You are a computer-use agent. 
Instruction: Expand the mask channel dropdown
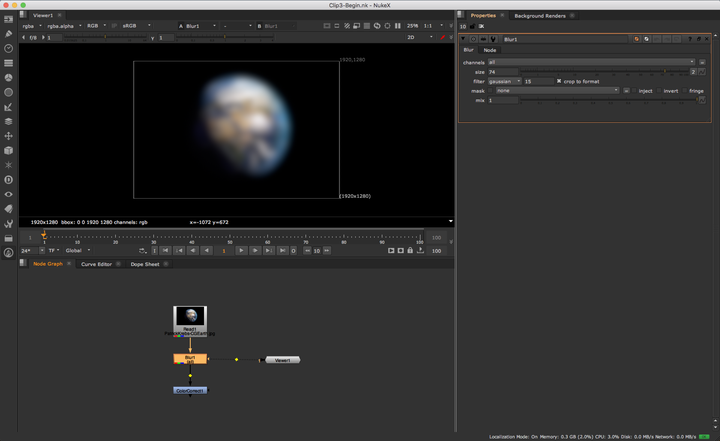pos(556,90)
